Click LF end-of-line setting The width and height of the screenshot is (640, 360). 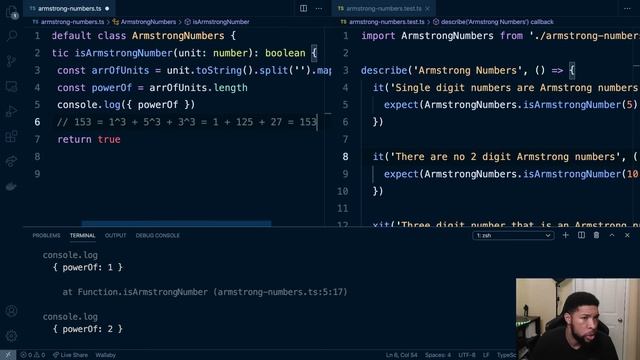point(486,355)
